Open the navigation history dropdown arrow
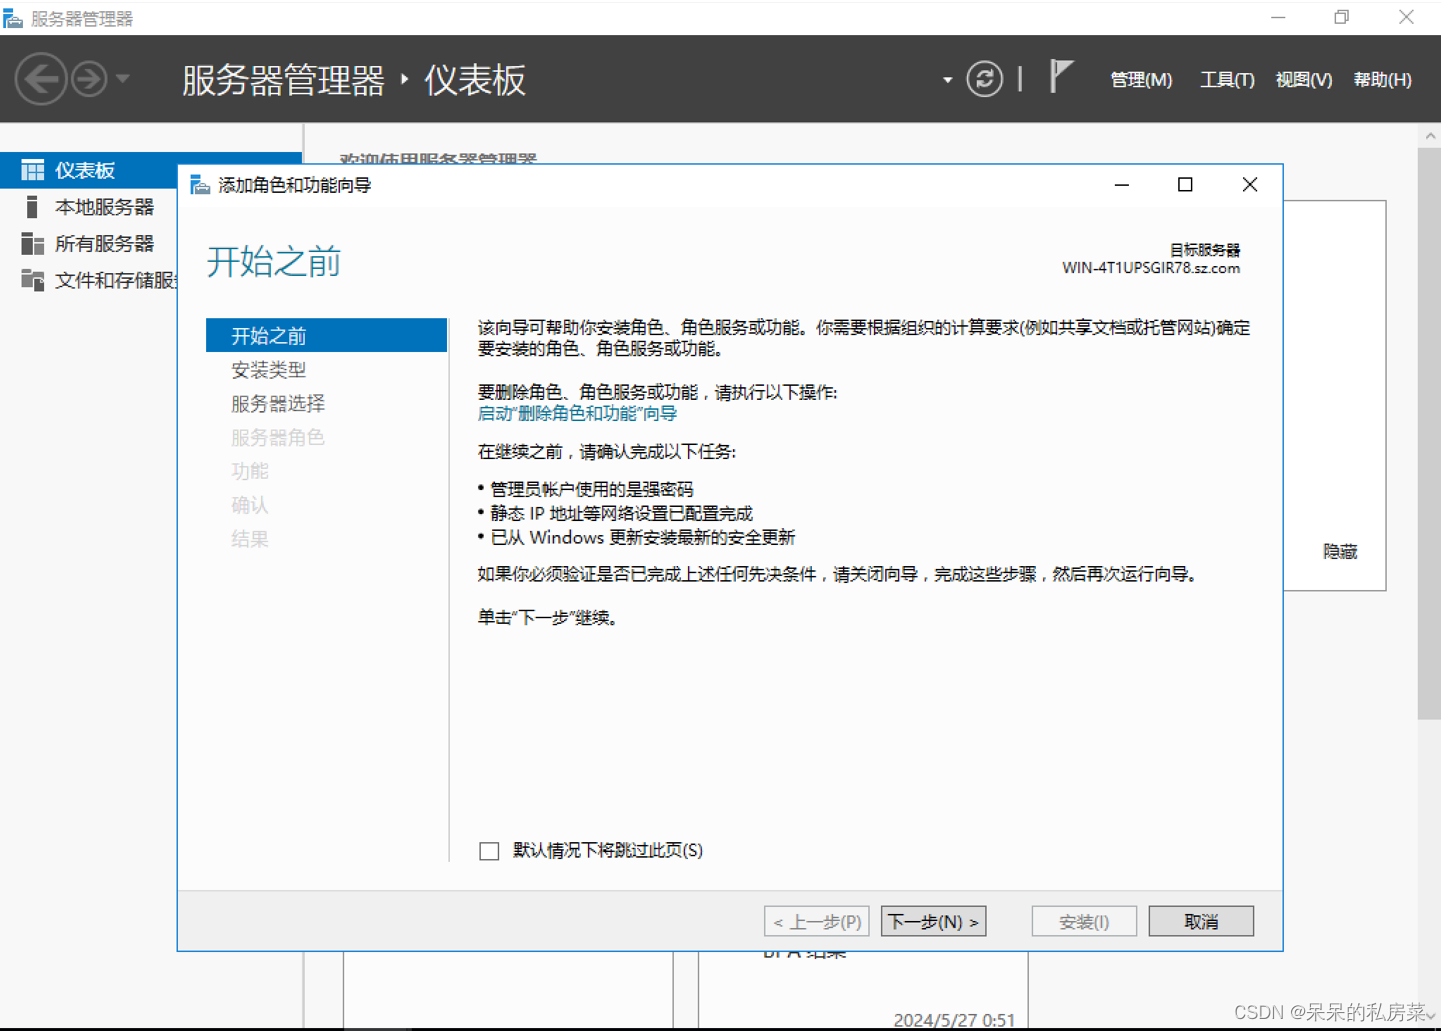 [x=123, y=79]
